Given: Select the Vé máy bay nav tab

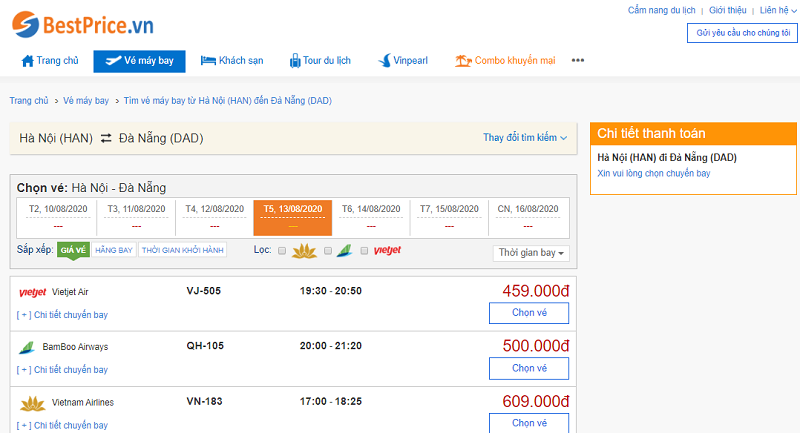Looking at the screenshot, I should pyautogui.click(x=139, y=61).
